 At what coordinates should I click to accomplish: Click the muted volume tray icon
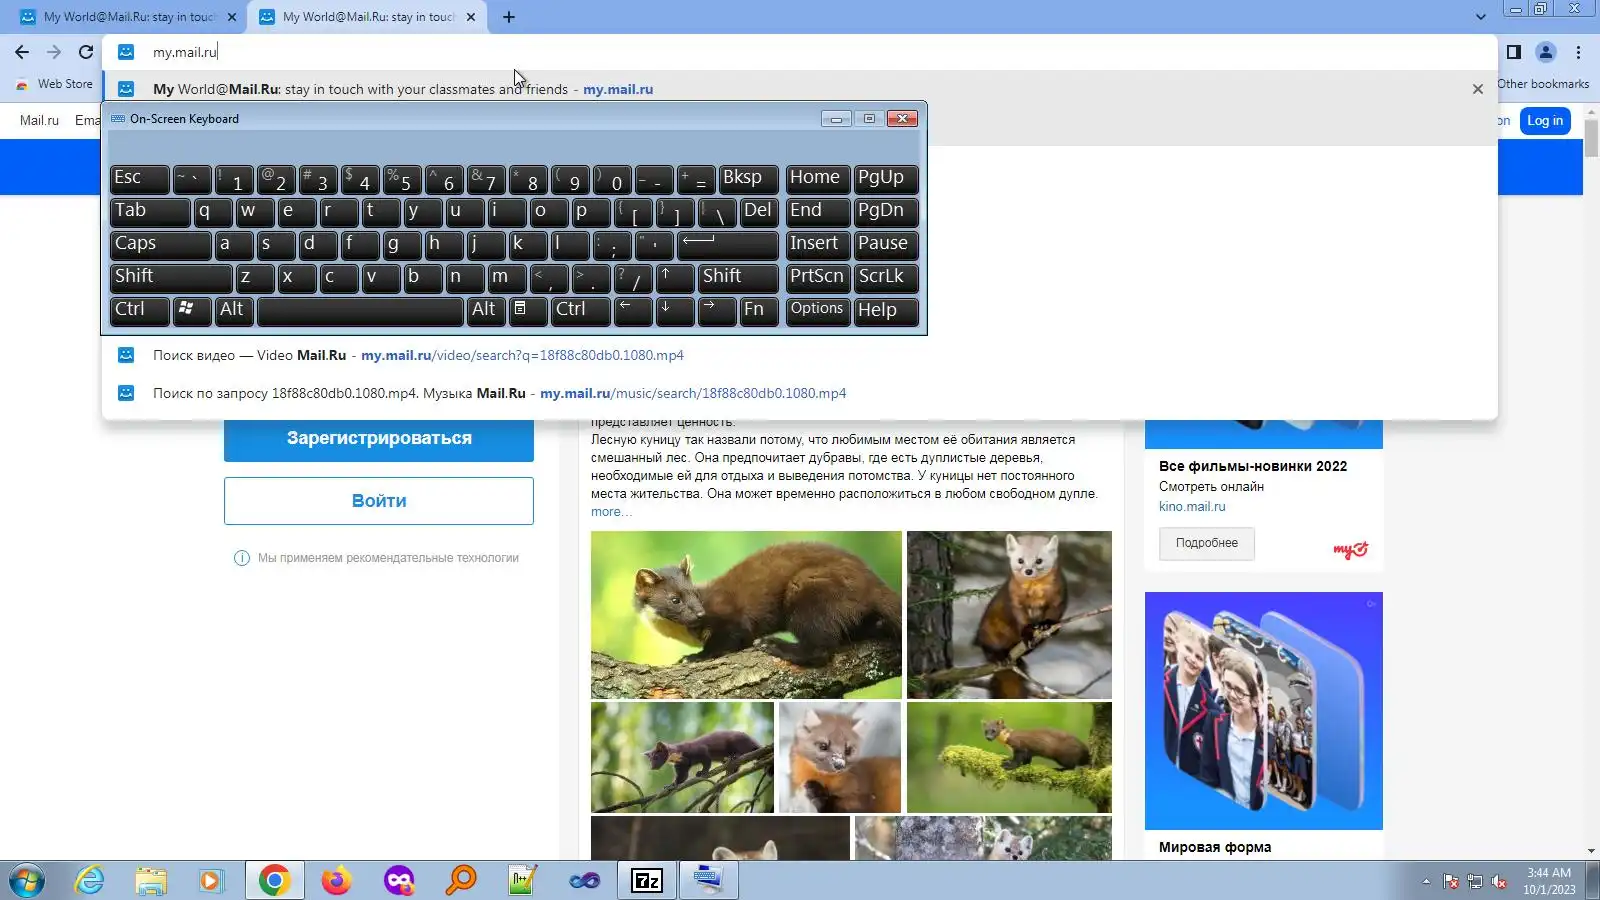(x=1499, y=882)
